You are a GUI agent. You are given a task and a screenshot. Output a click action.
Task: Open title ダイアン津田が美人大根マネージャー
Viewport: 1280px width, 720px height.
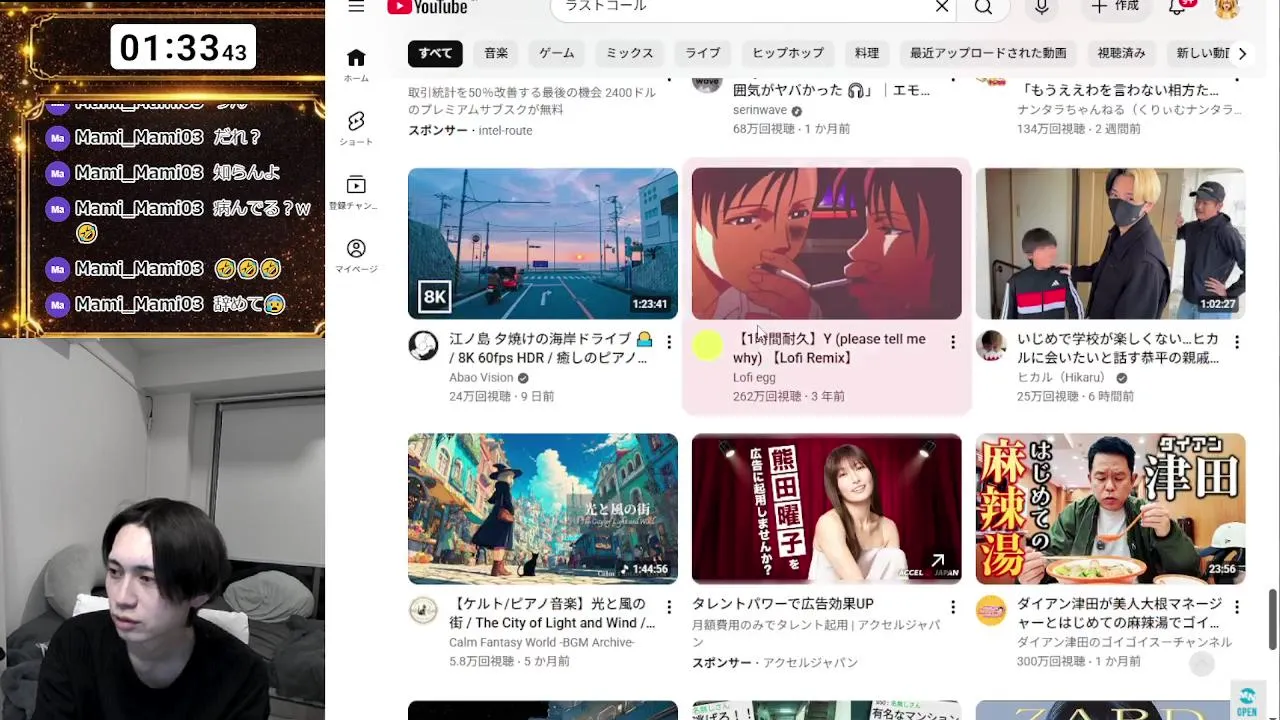click(x=1120, y=613)
